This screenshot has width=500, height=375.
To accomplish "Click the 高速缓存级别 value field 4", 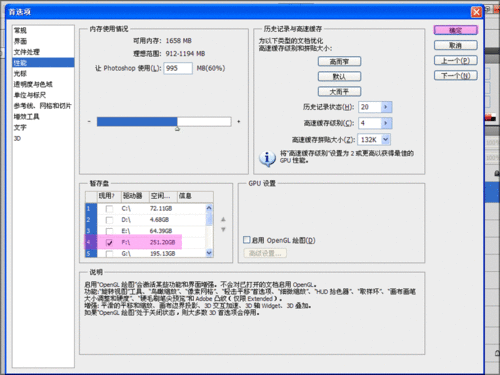I will pos(370,123).
